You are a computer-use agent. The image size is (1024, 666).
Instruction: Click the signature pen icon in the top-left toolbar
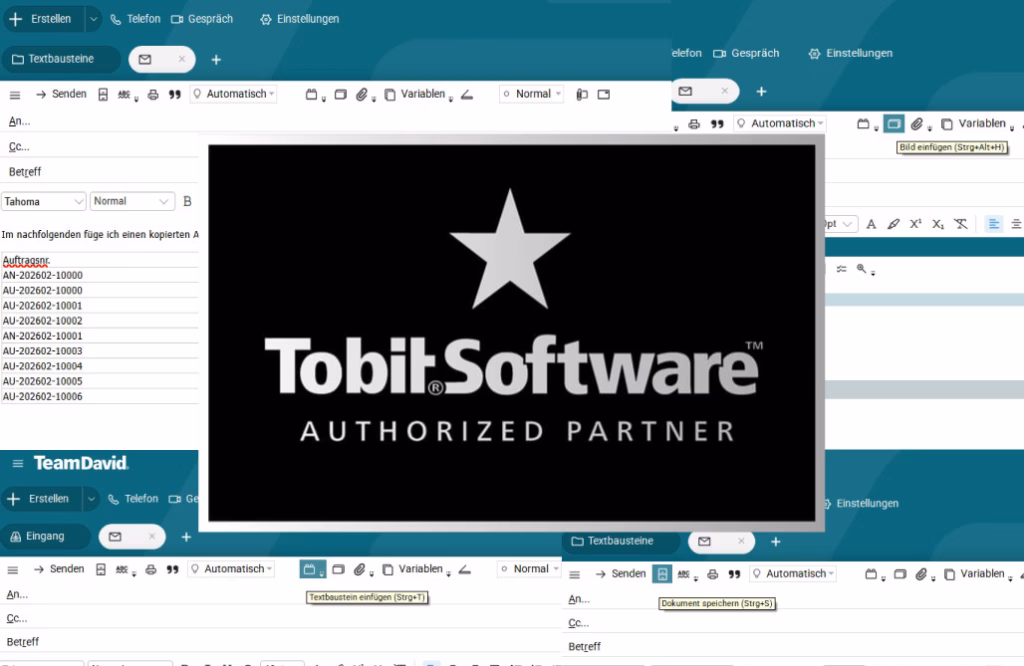click(466, 95)
